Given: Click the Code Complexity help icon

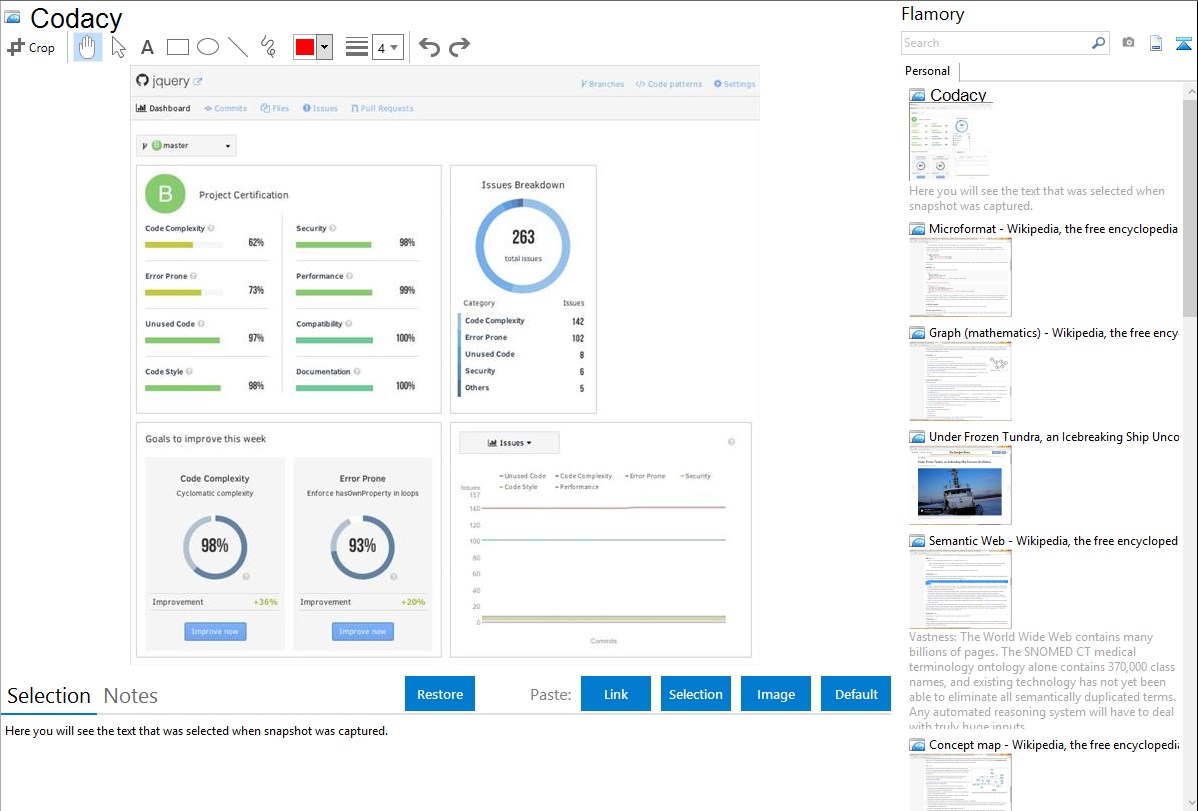Looking at the screenshot, I should tap(211, 228).
